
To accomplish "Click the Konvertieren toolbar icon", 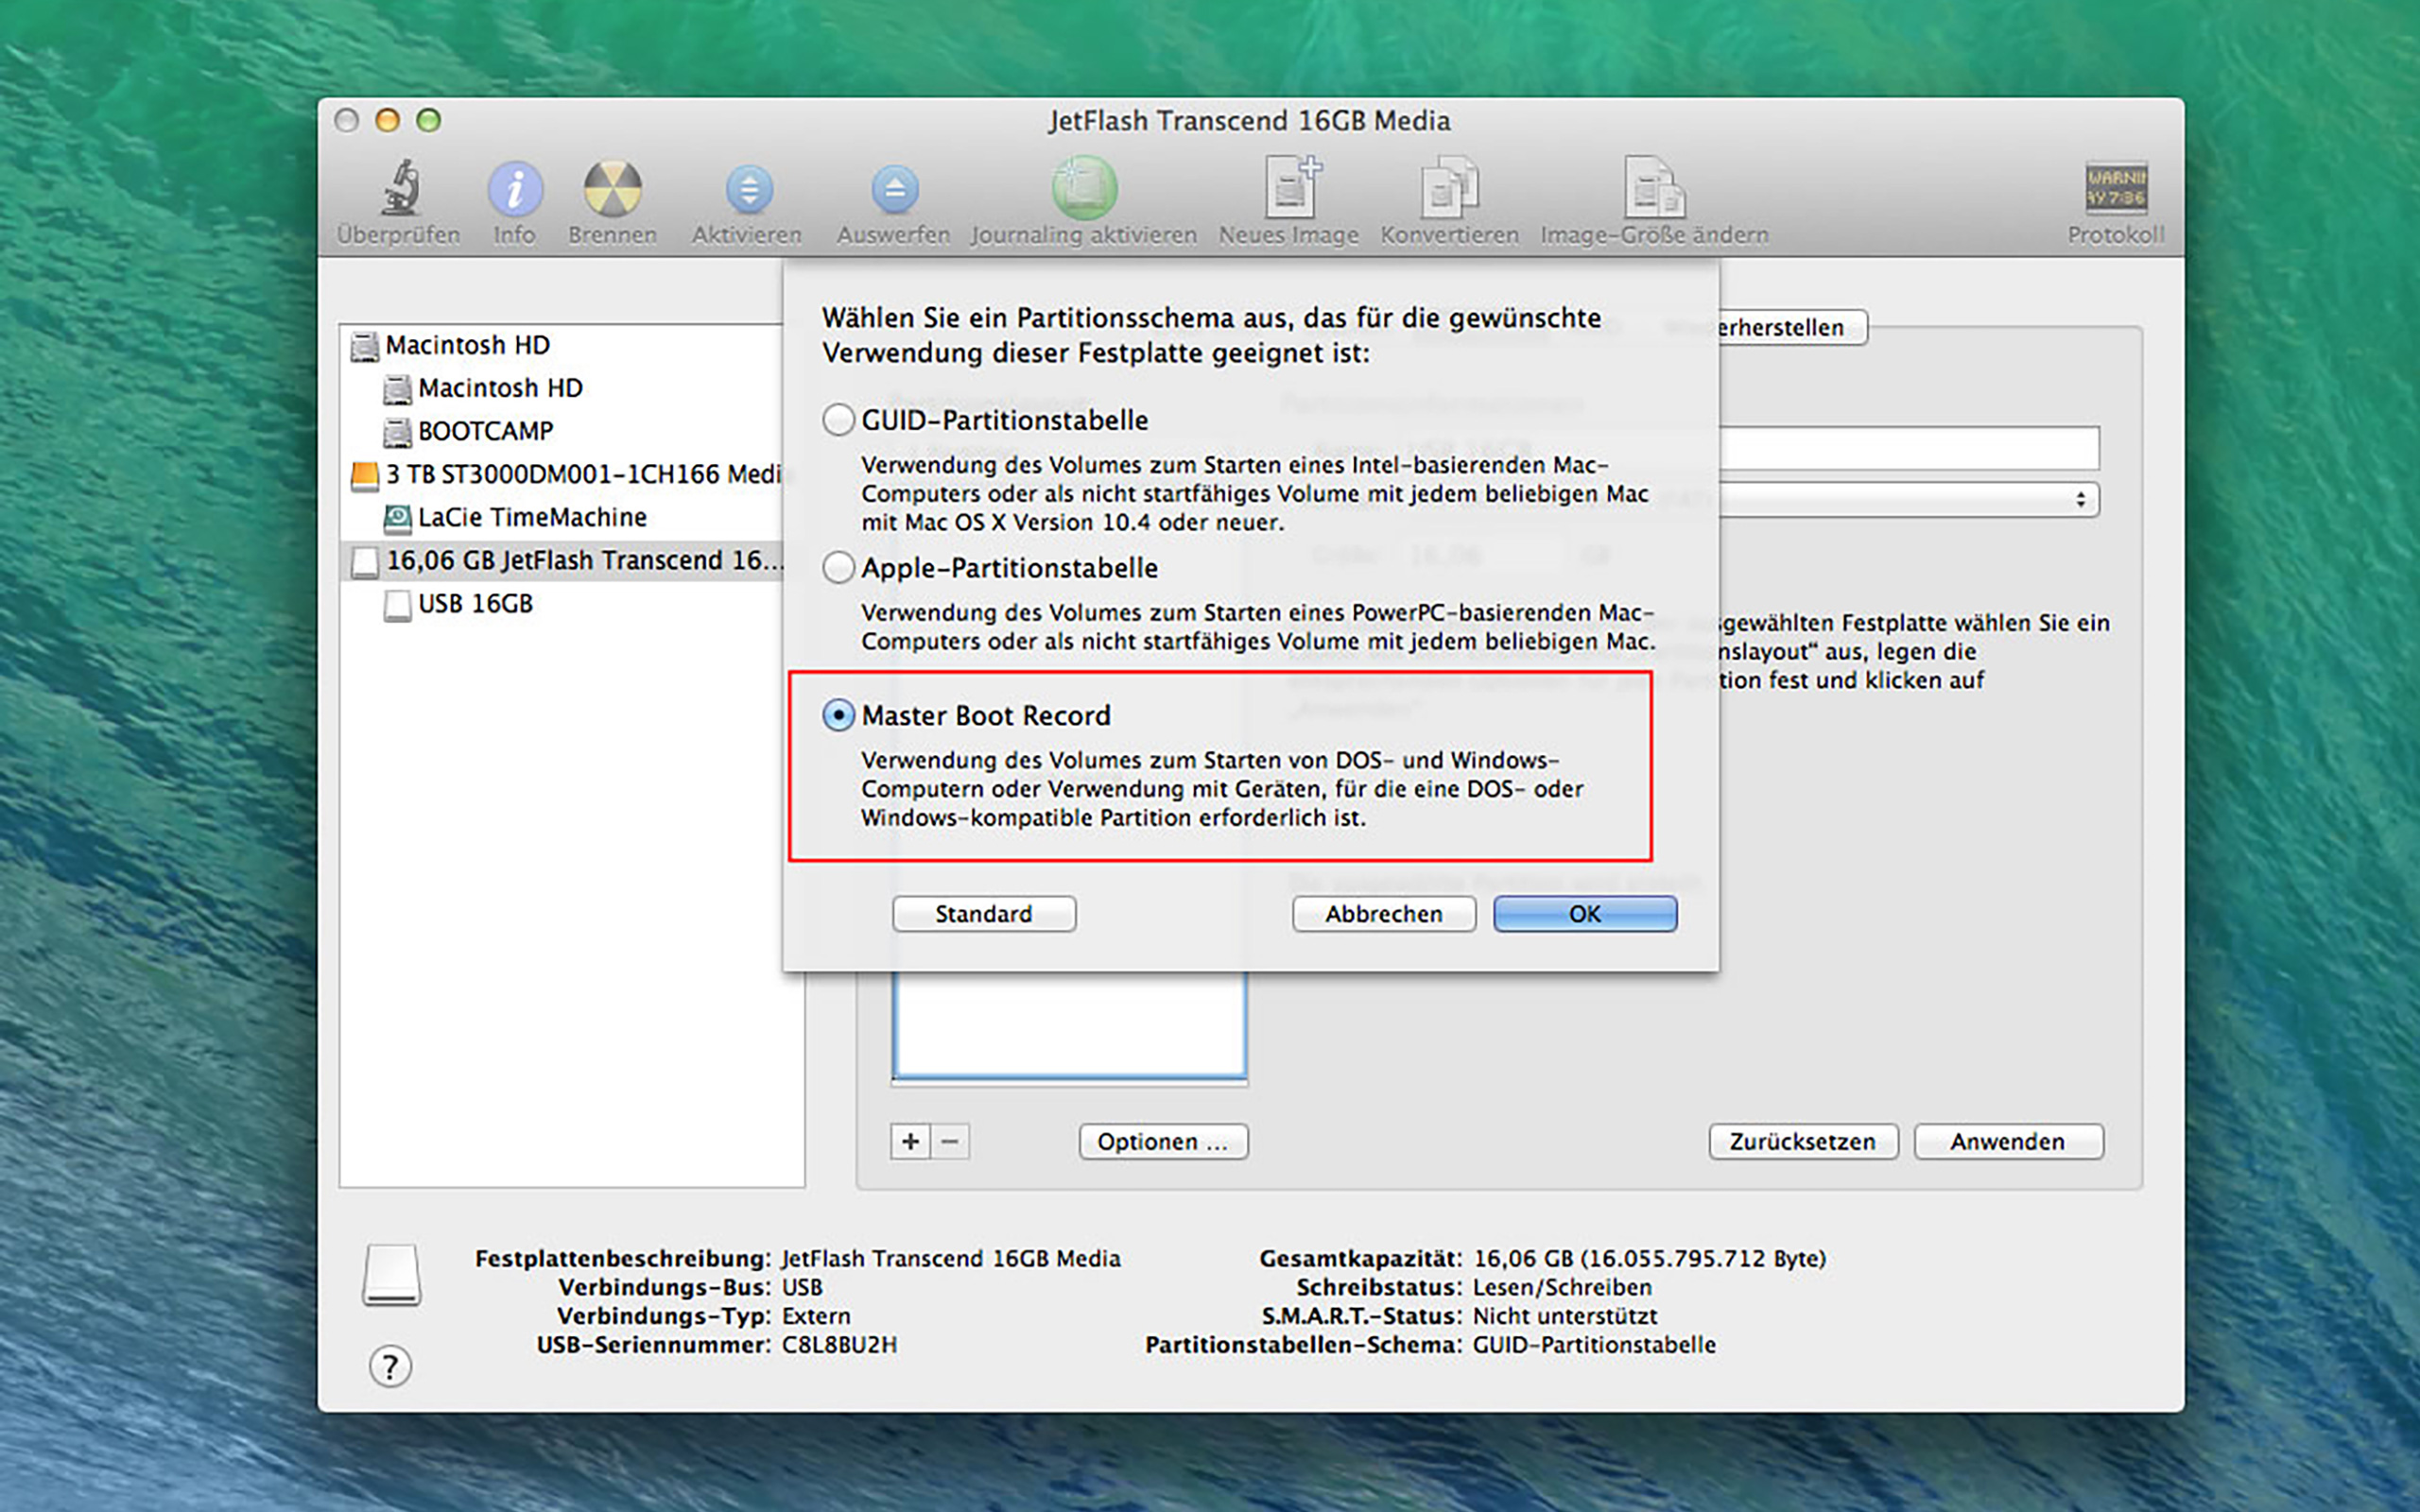I will [x=1449, y=189].
